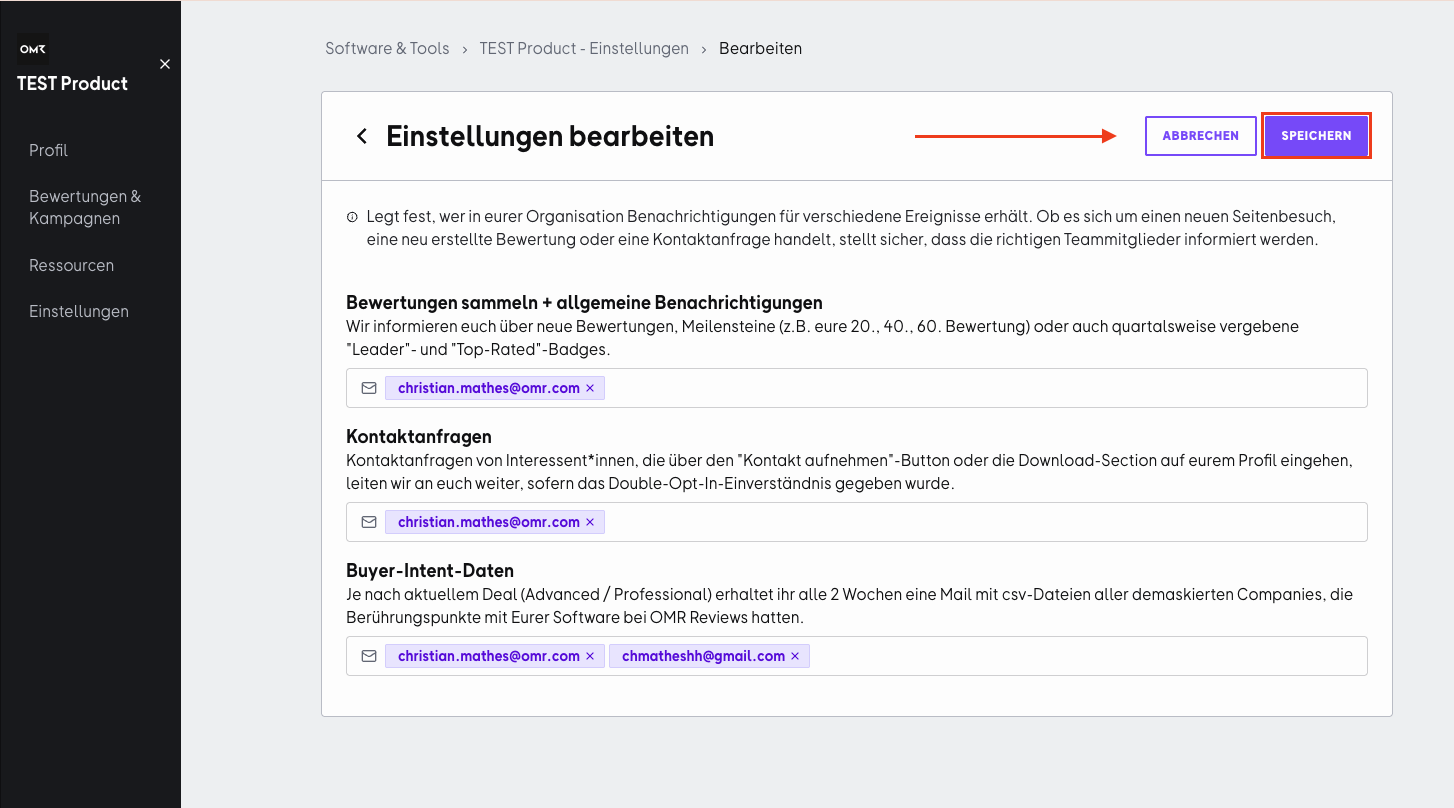
Task: Click the OMR logo in the sidebar
Action: pyautogui.click(x=33, y=48)
